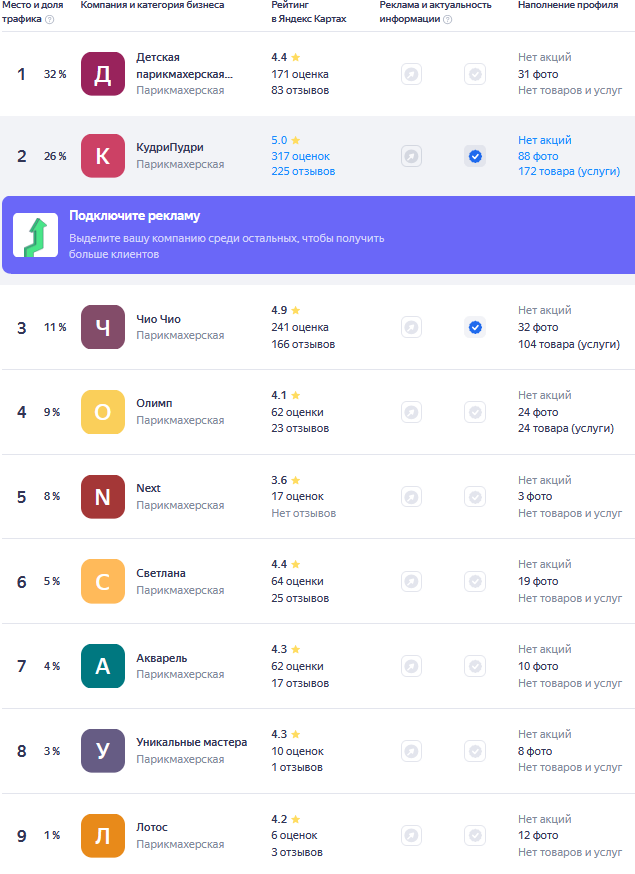Screen dimensions: 635x874
Task: Click the advertising icon in the Олимп row
Action: click(411, 412)
